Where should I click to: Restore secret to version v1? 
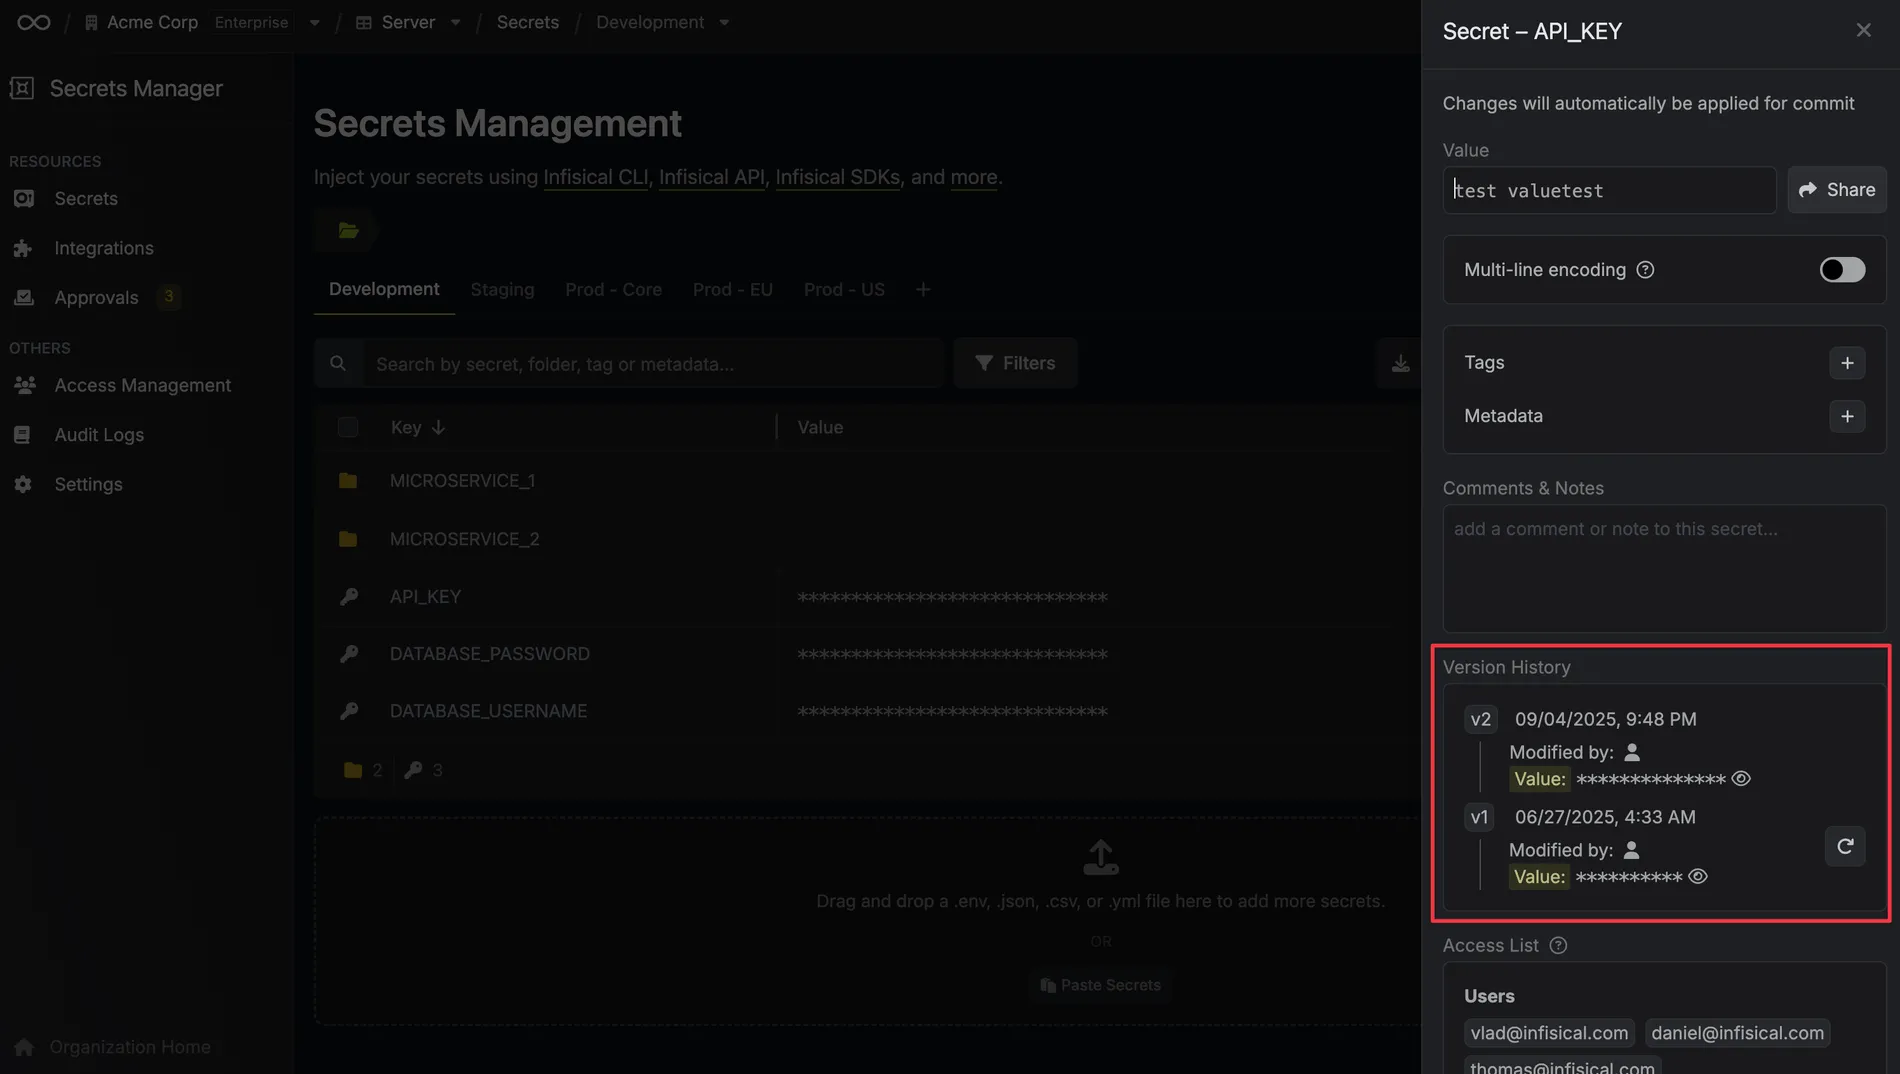[1845, 847]
